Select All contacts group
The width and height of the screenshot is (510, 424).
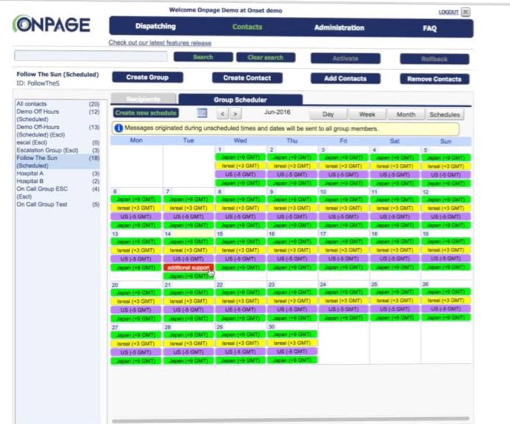[58, 104]
